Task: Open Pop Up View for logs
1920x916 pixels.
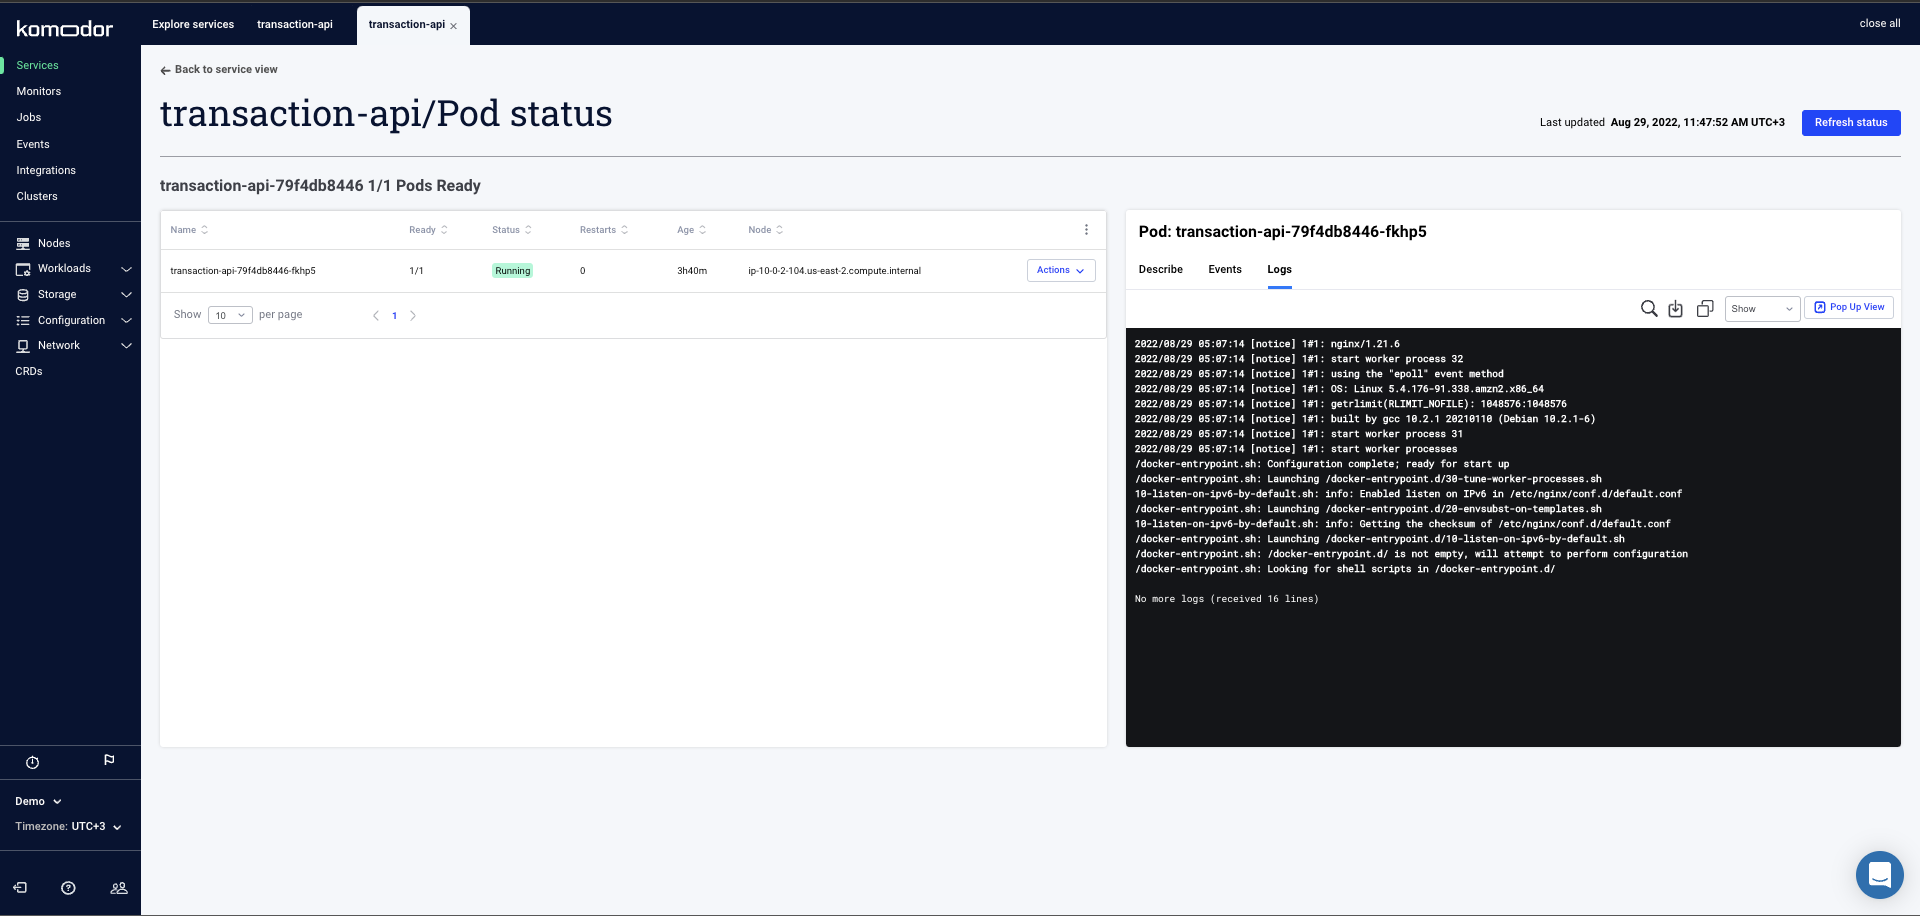Action: [x=1849, y=308]
